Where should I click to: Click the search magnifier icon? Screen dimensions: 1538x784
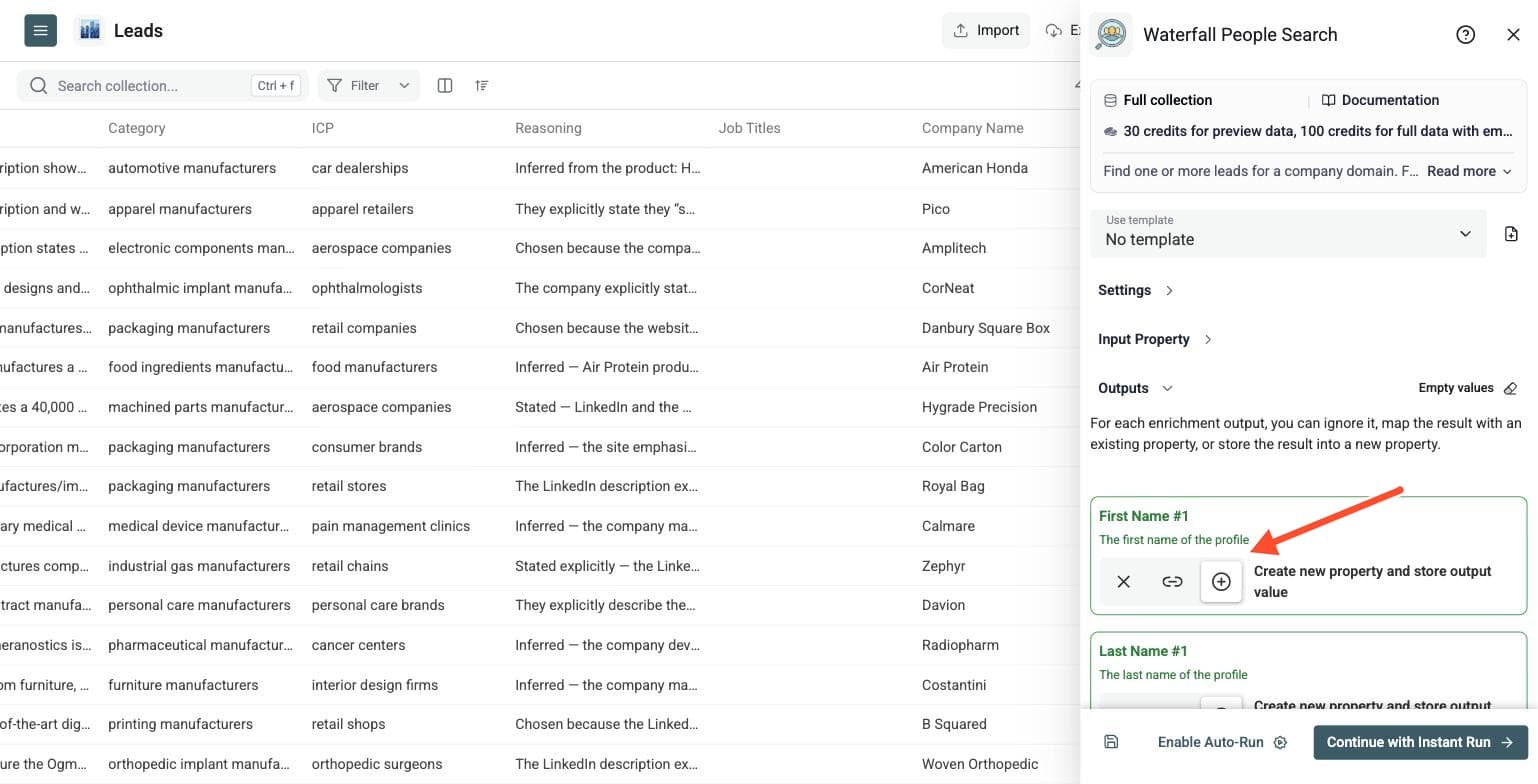[x=39, y=86]
